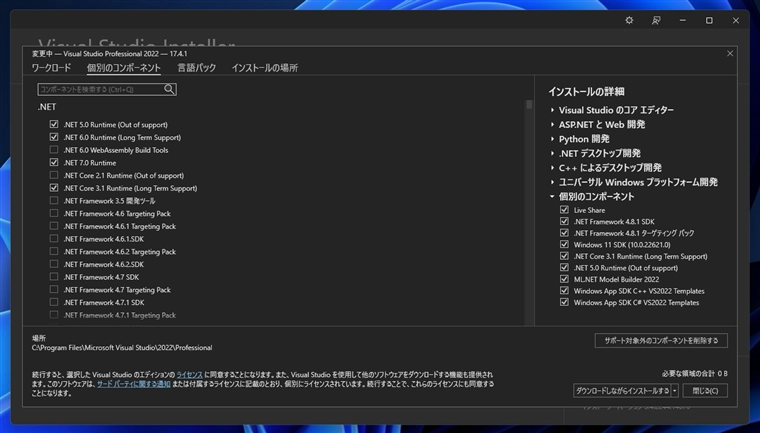
Task: Uncheck Windows App SDK C++ VS2022 Templates
Action: click(564, 290)
